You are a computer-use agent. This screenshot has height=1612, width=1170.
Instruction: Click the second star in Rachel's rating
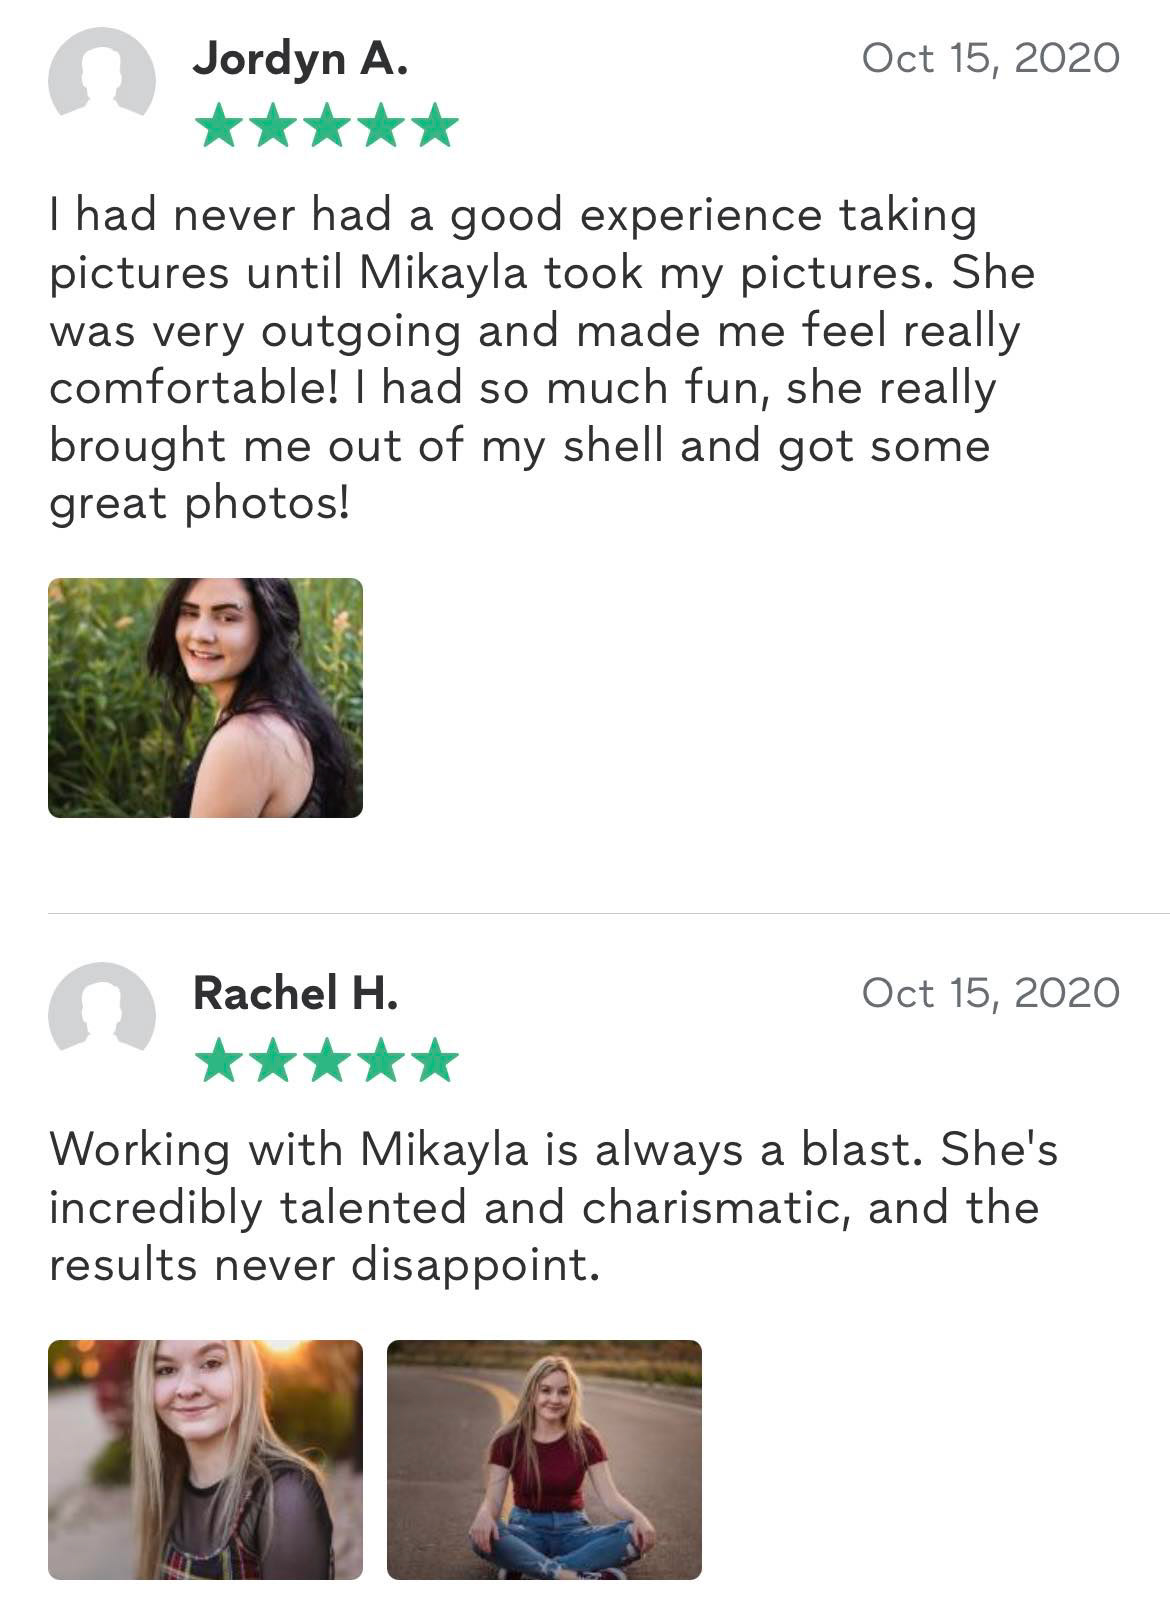[x=272, y=1060]
